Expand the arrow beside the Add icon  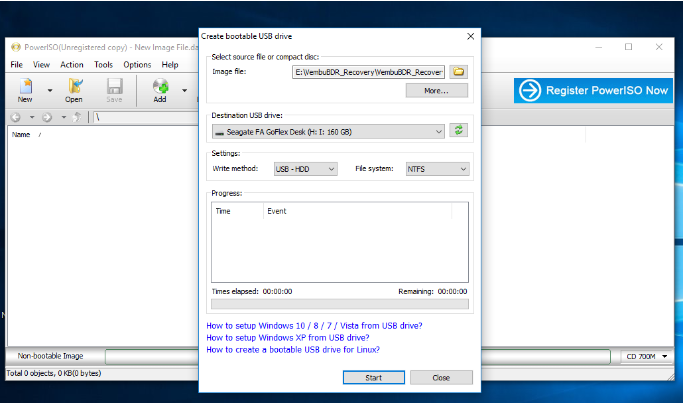tap(184, 91)
